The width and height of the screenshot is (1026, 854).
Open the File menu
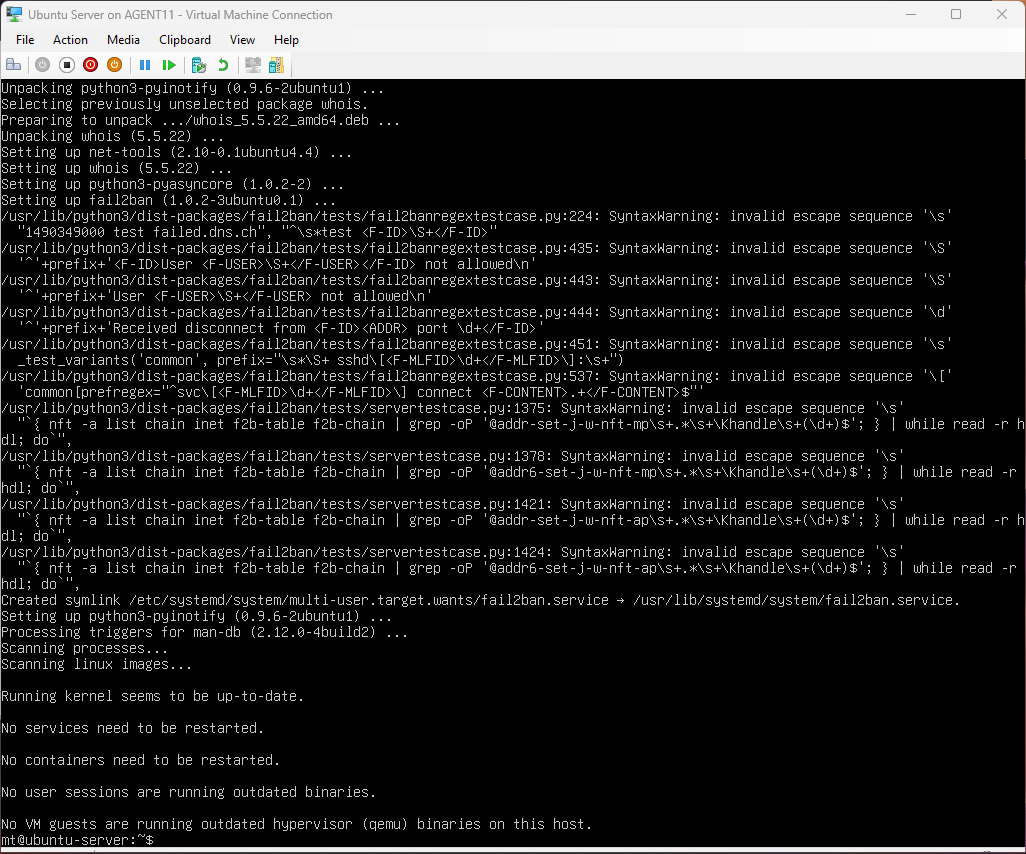tap(25, 40)
